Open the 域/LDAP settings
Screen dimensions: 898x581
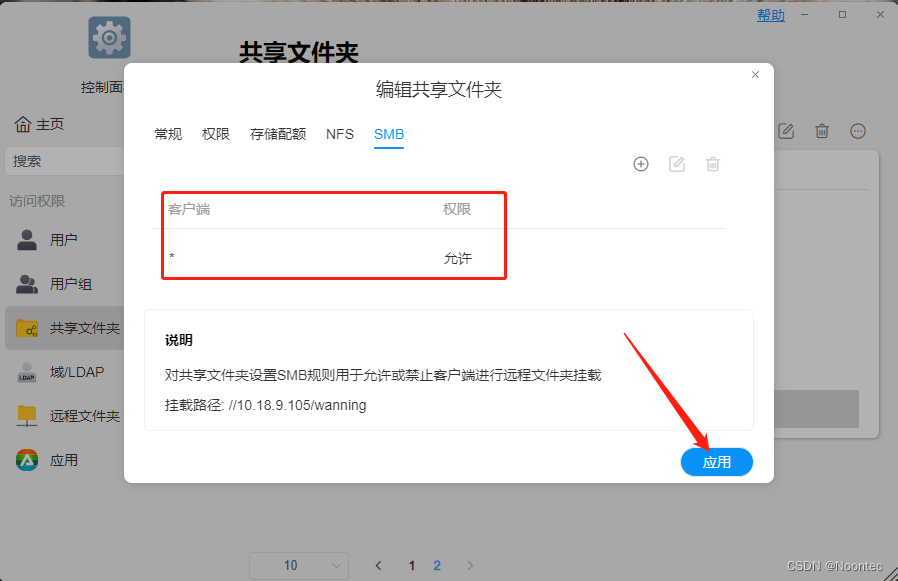pos(44,371)
